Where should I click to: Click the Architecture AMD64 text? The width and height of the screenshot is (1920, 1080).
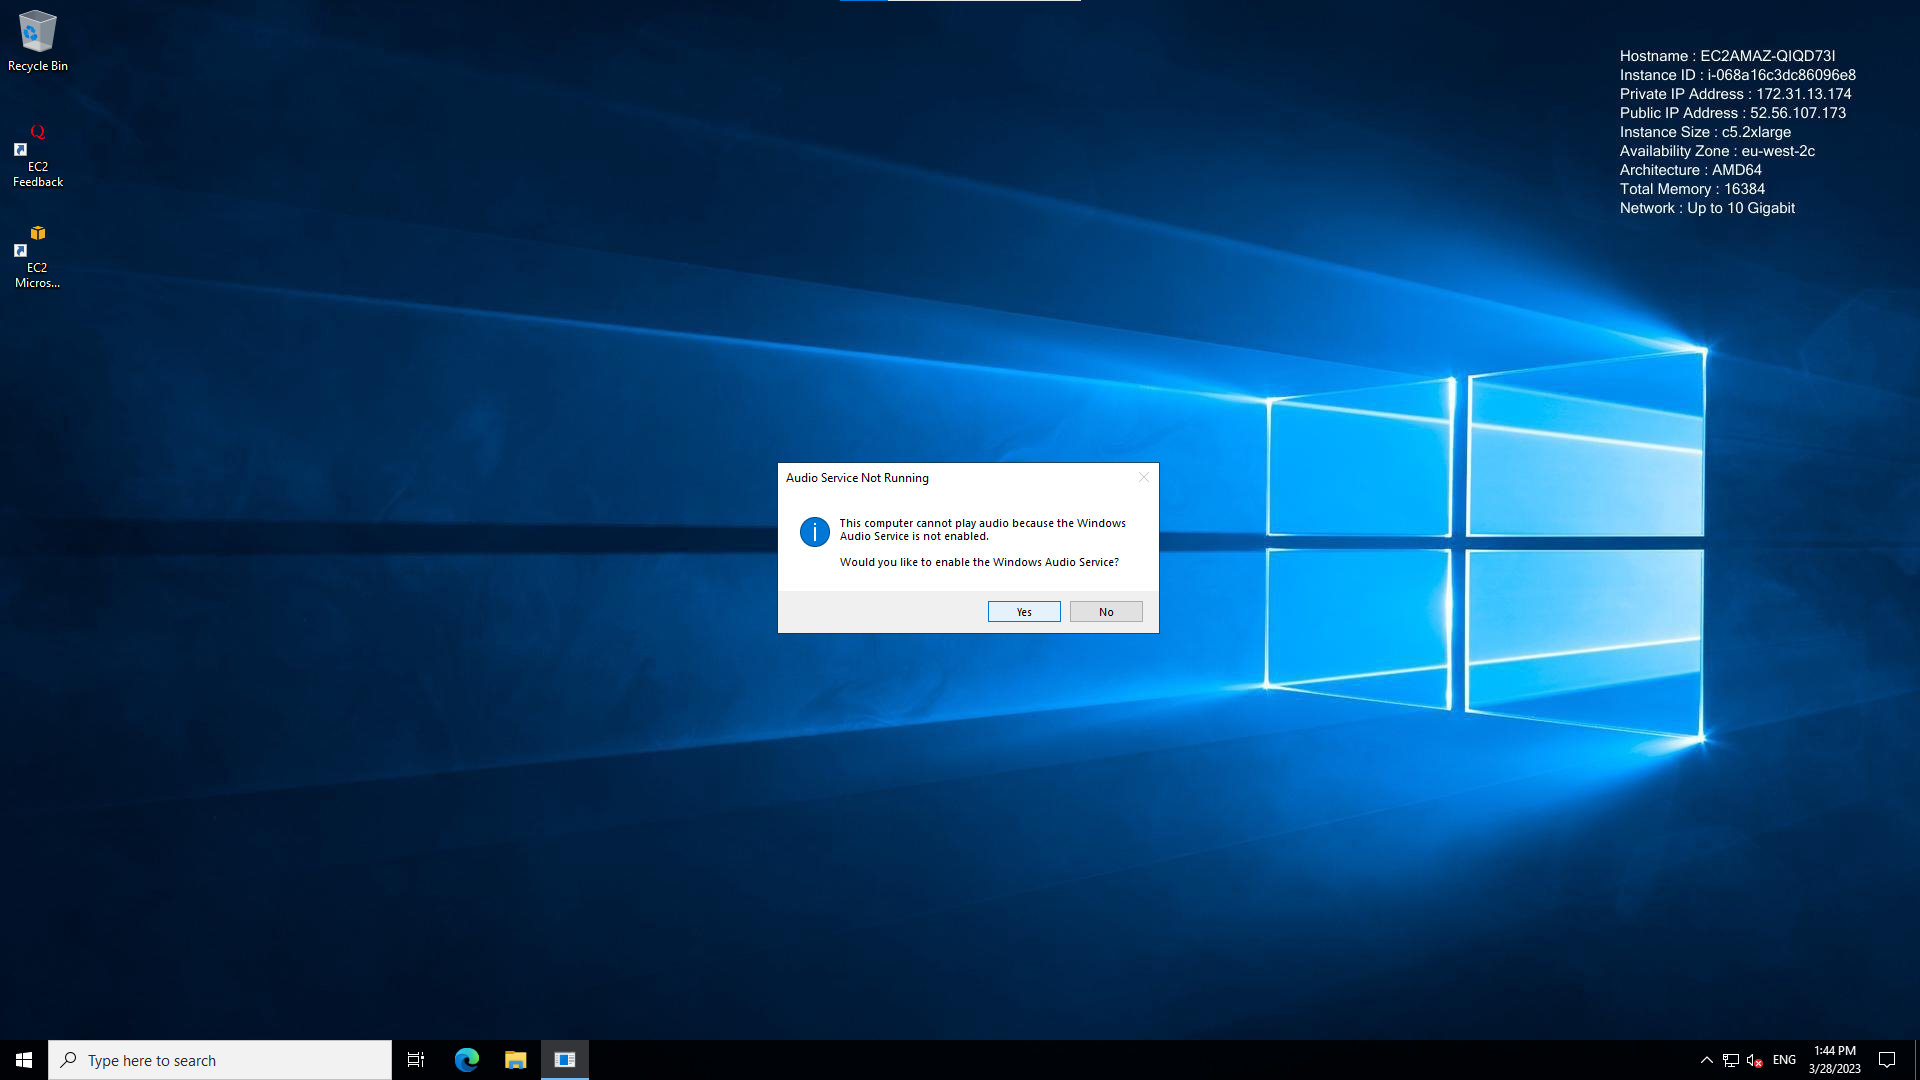click(1691, 170)
